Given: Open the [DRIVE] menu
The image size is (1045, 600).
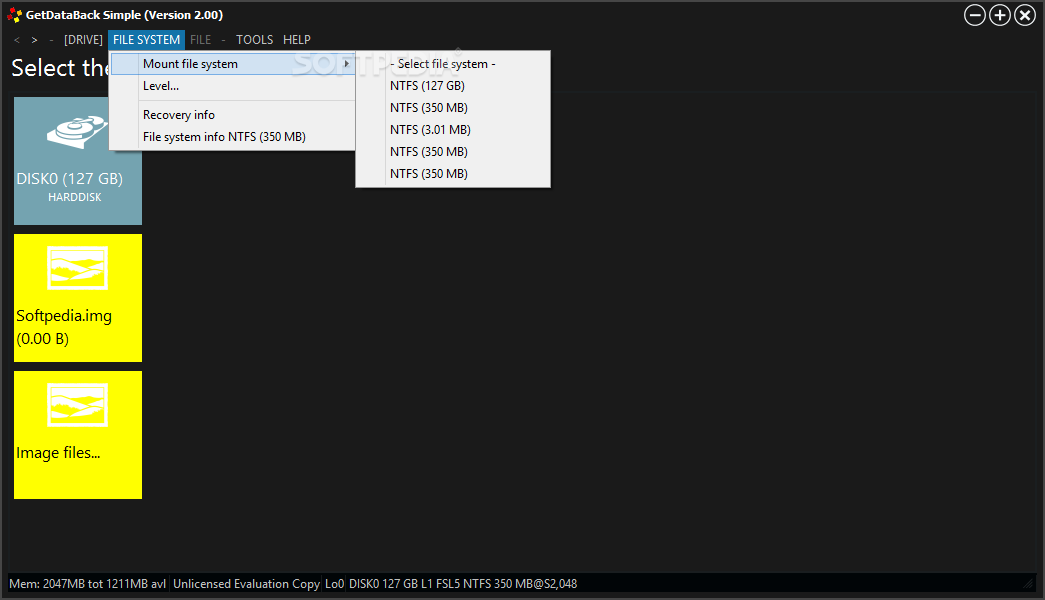Looking at the screenshot, I should (x=83, y=40).
